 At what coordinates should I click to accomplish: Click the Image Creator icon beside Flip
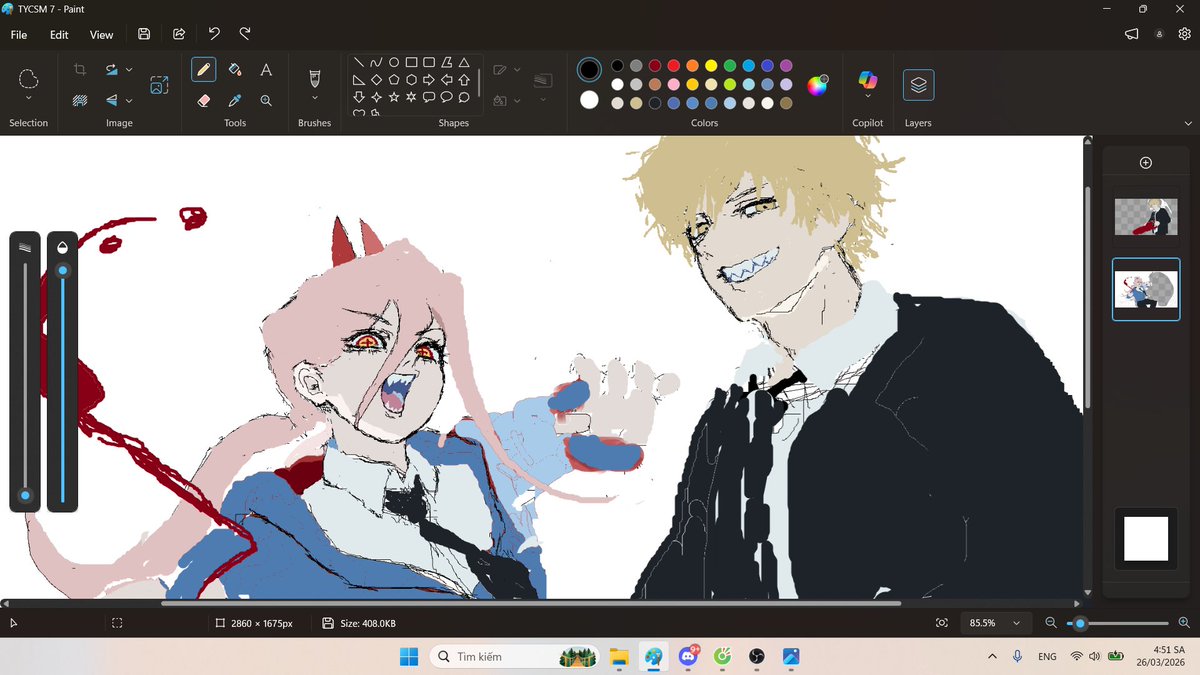[x=159, y=85]
